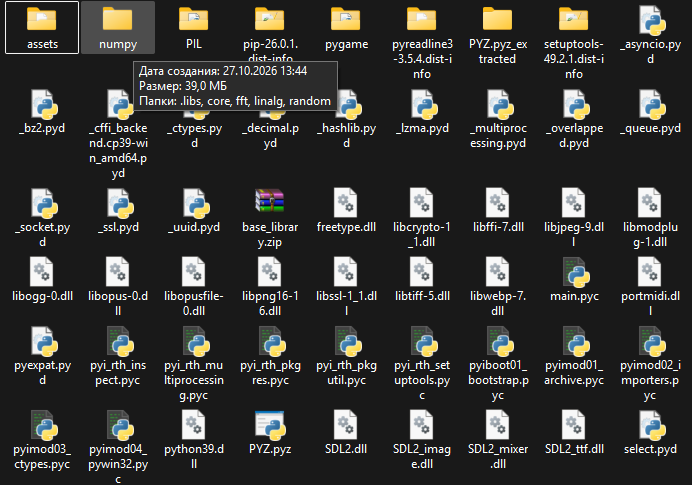Open the PIL folder icon
The width and height of the screenshot is (692, 485).
(x=194, y=20)
